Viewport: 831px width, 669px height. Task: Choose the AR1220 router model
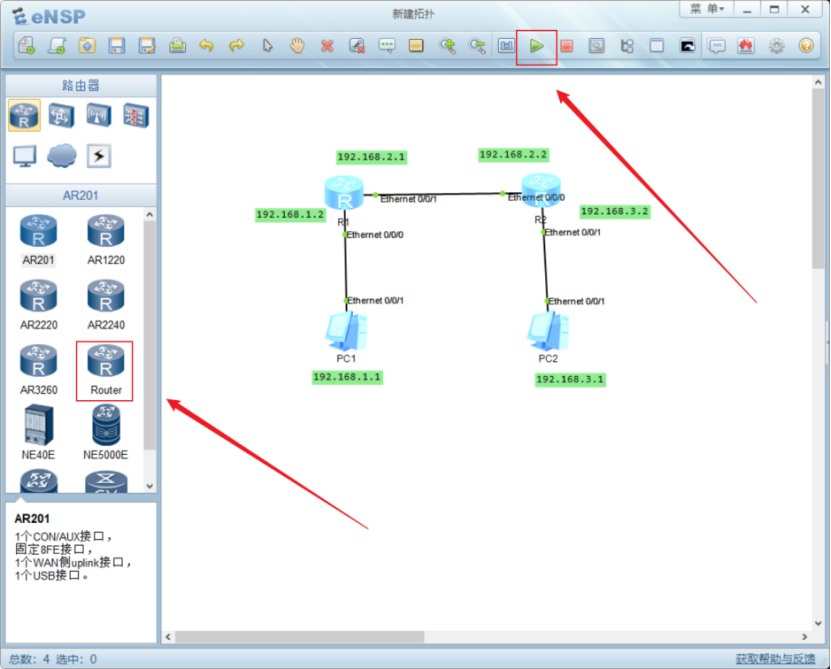click(x=106, y=240)
